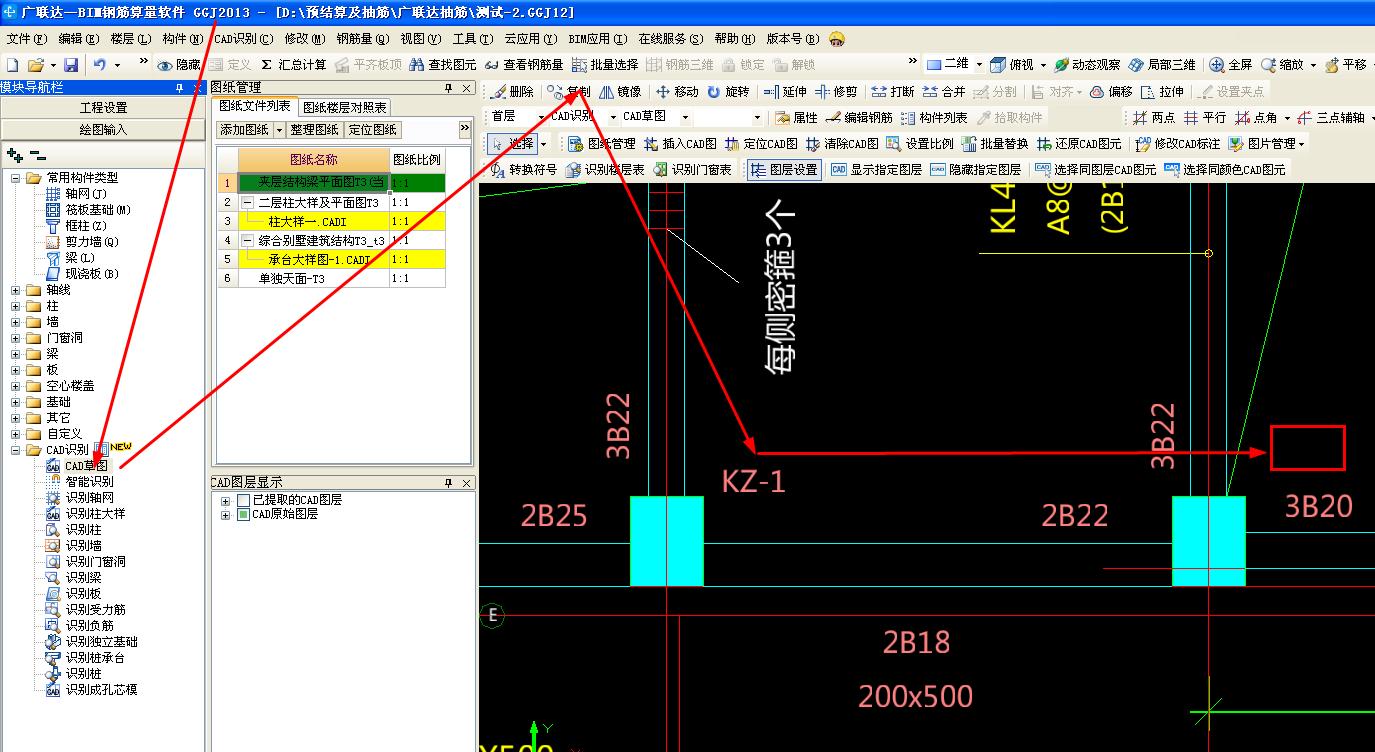Screen dimensions: 1375x752
Task: Click 转换符号 convert symbol tool
Action: click(x=524, y=169)
